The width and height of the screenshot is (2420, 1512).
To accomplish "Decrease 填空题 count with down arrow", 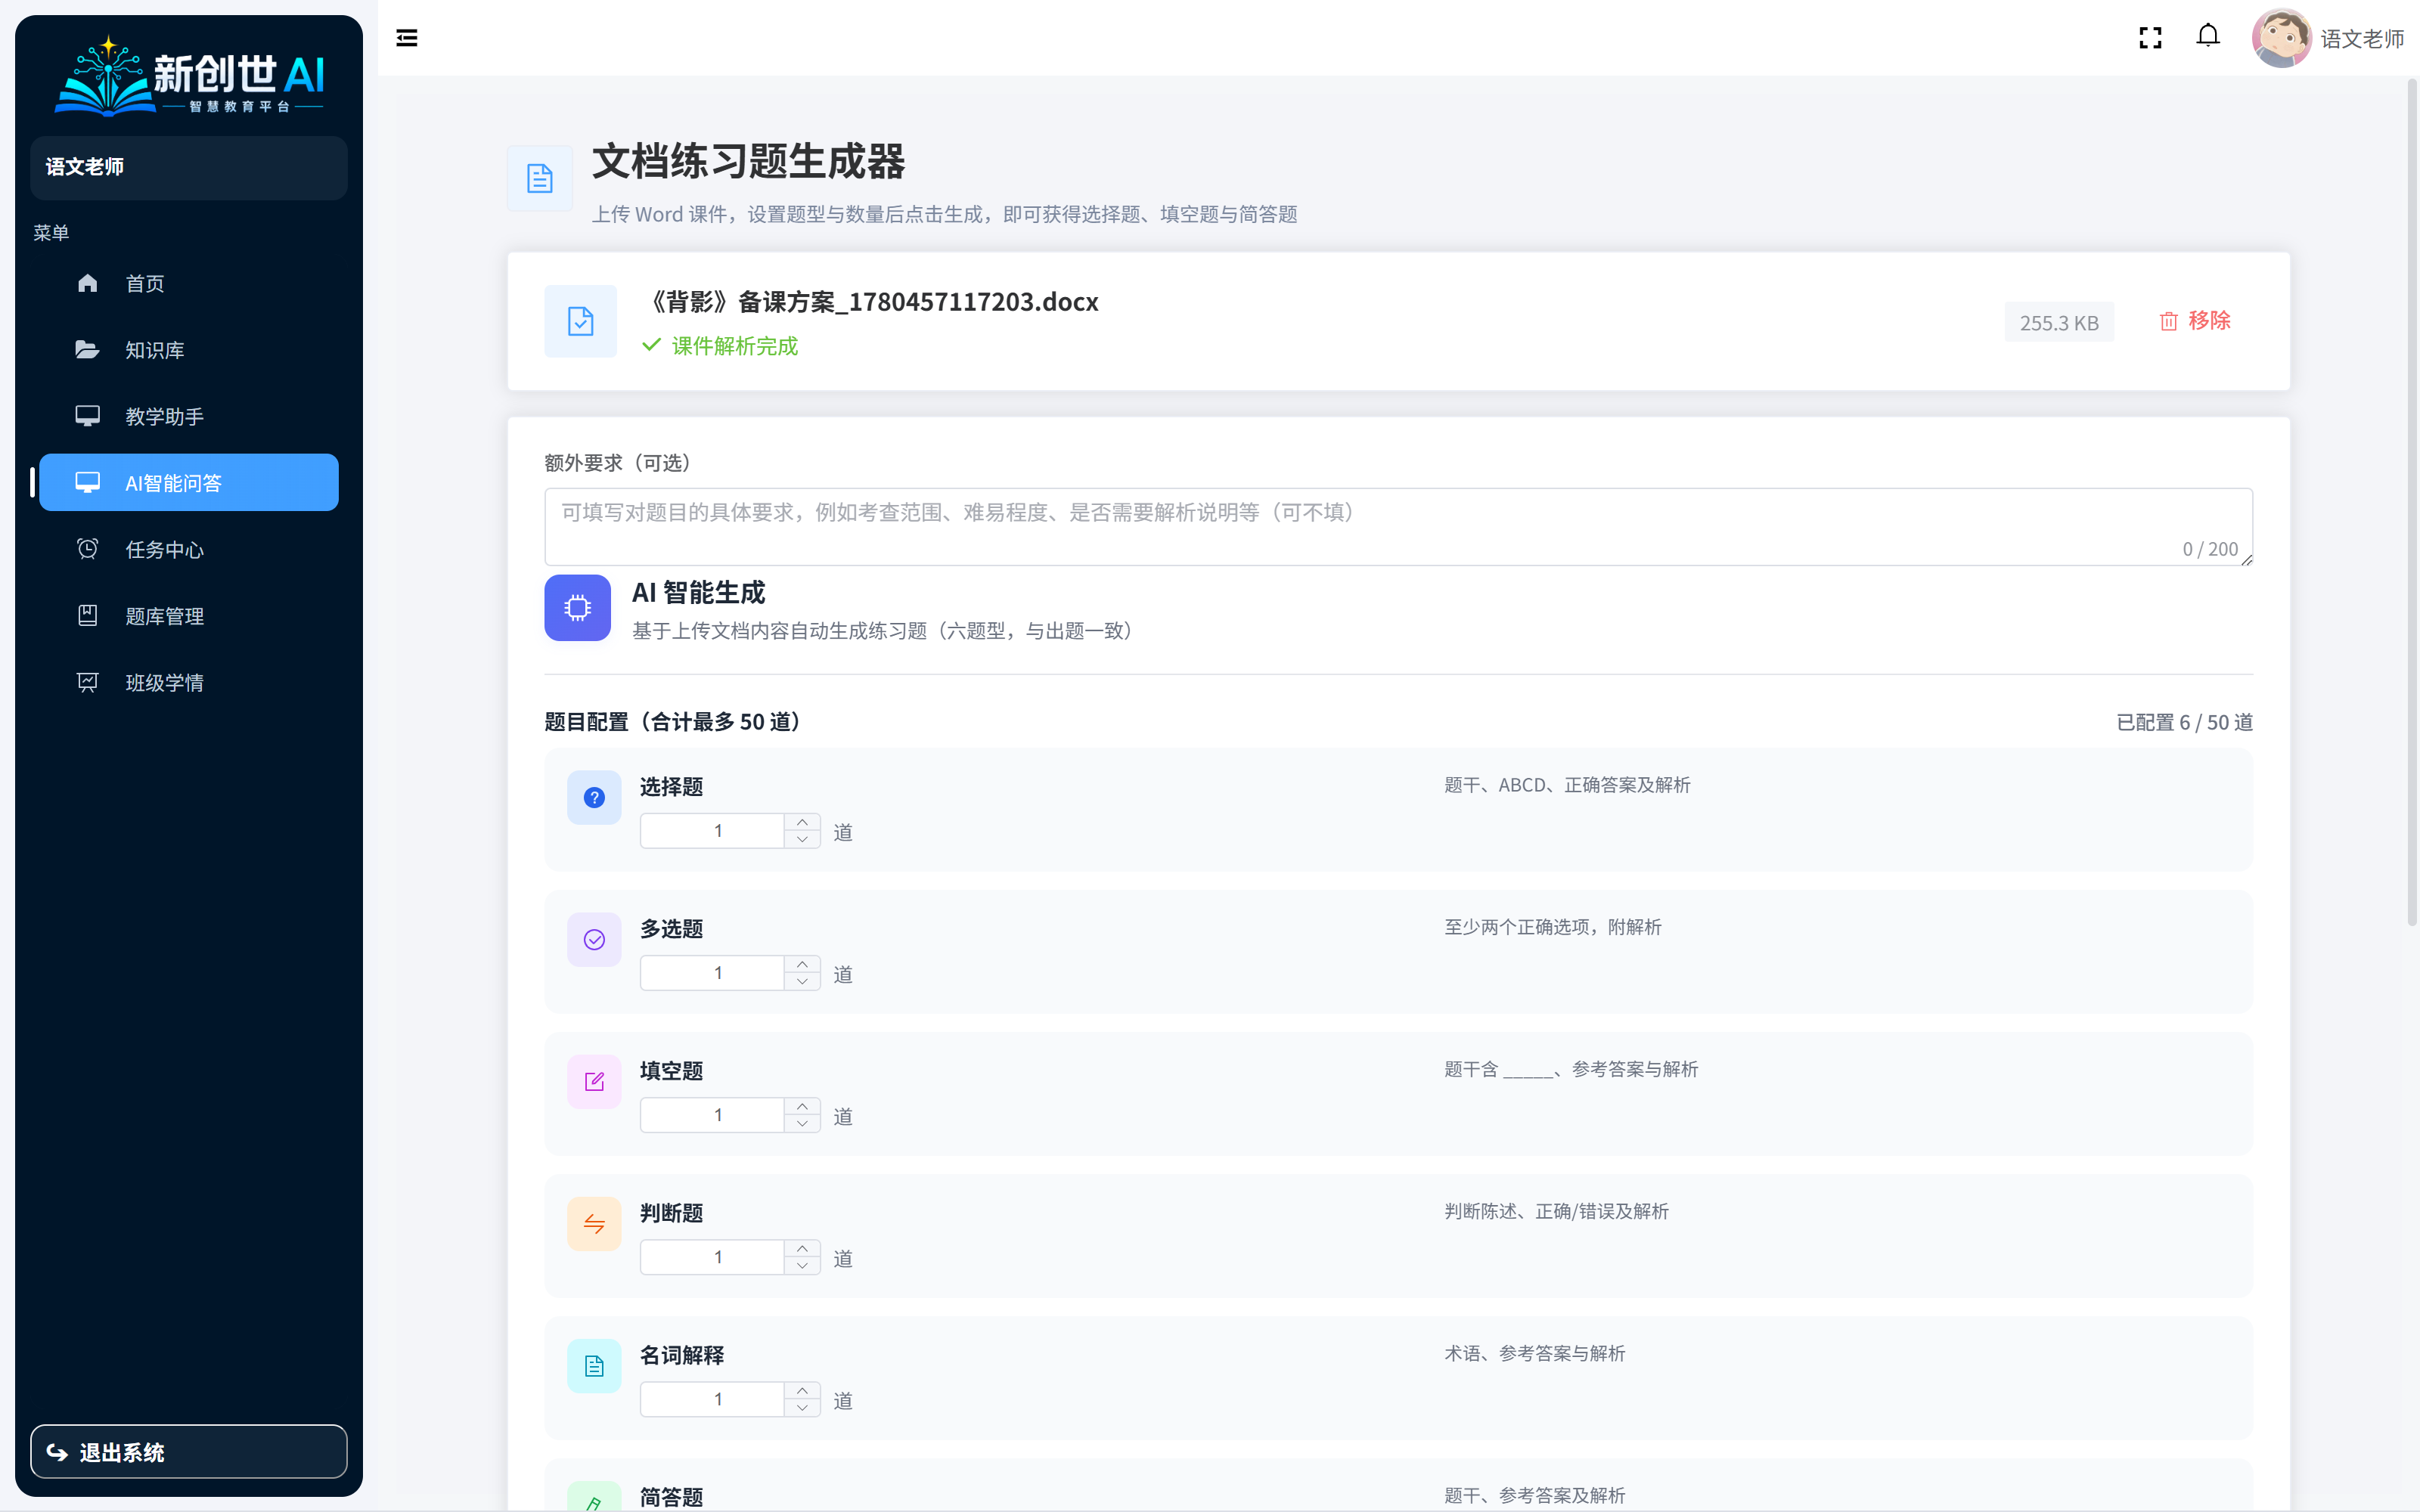I will 802,1123.
